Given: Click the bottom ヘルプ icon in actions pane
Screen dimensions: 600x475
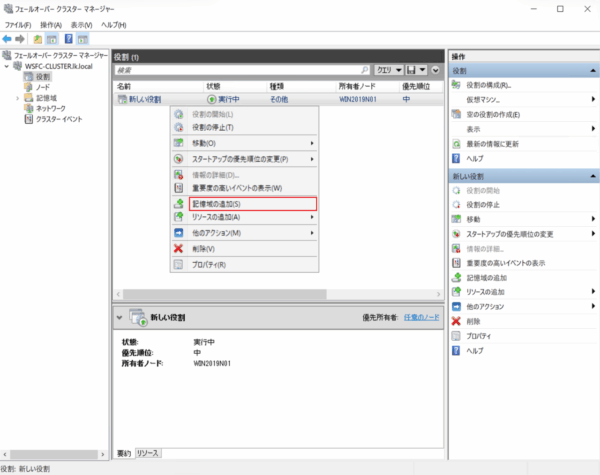Looking at the screenshot, I should coord(456,350).
